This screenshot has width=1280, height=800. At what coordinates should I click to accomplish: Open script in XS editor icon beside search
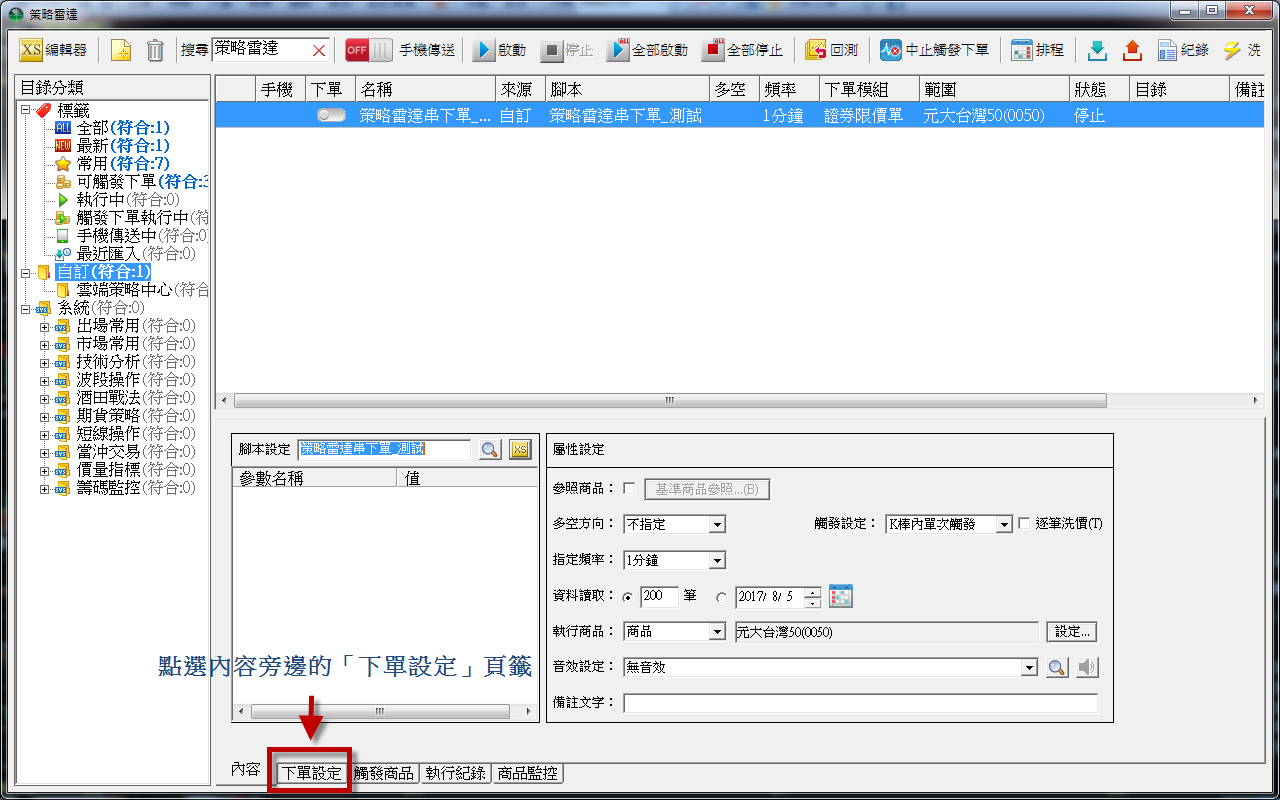520,450
